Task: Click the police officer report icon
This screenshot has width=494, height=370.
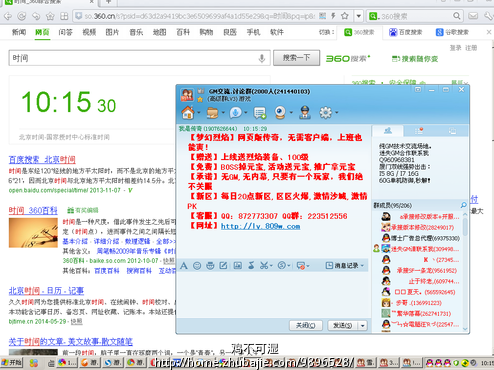Action: coord(305,113)
